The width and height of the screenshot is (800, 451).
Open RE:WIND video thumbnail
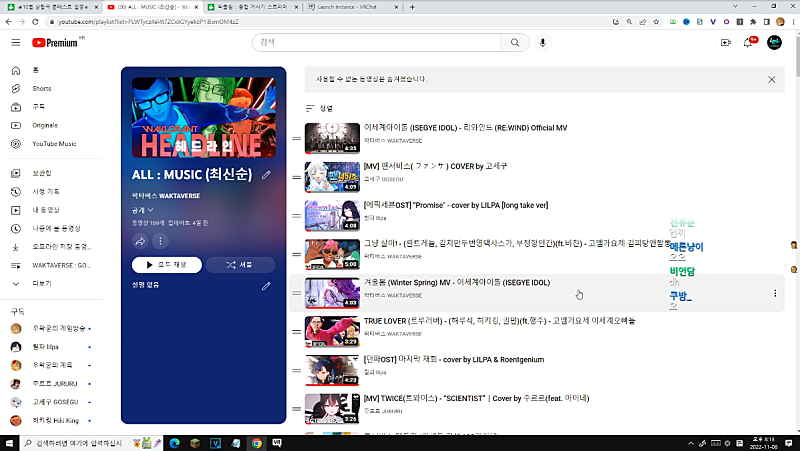tap(332, 138)
